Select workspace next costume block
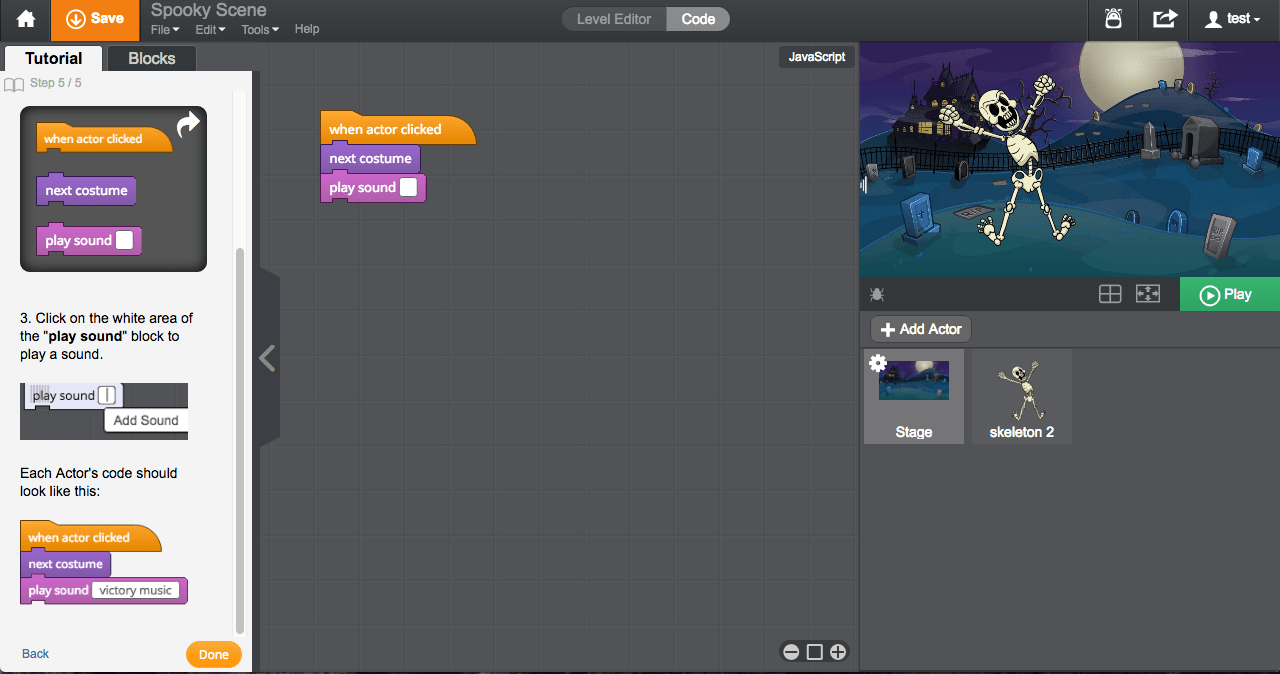This screenshot has width=1280, height=674. [370, 158]
